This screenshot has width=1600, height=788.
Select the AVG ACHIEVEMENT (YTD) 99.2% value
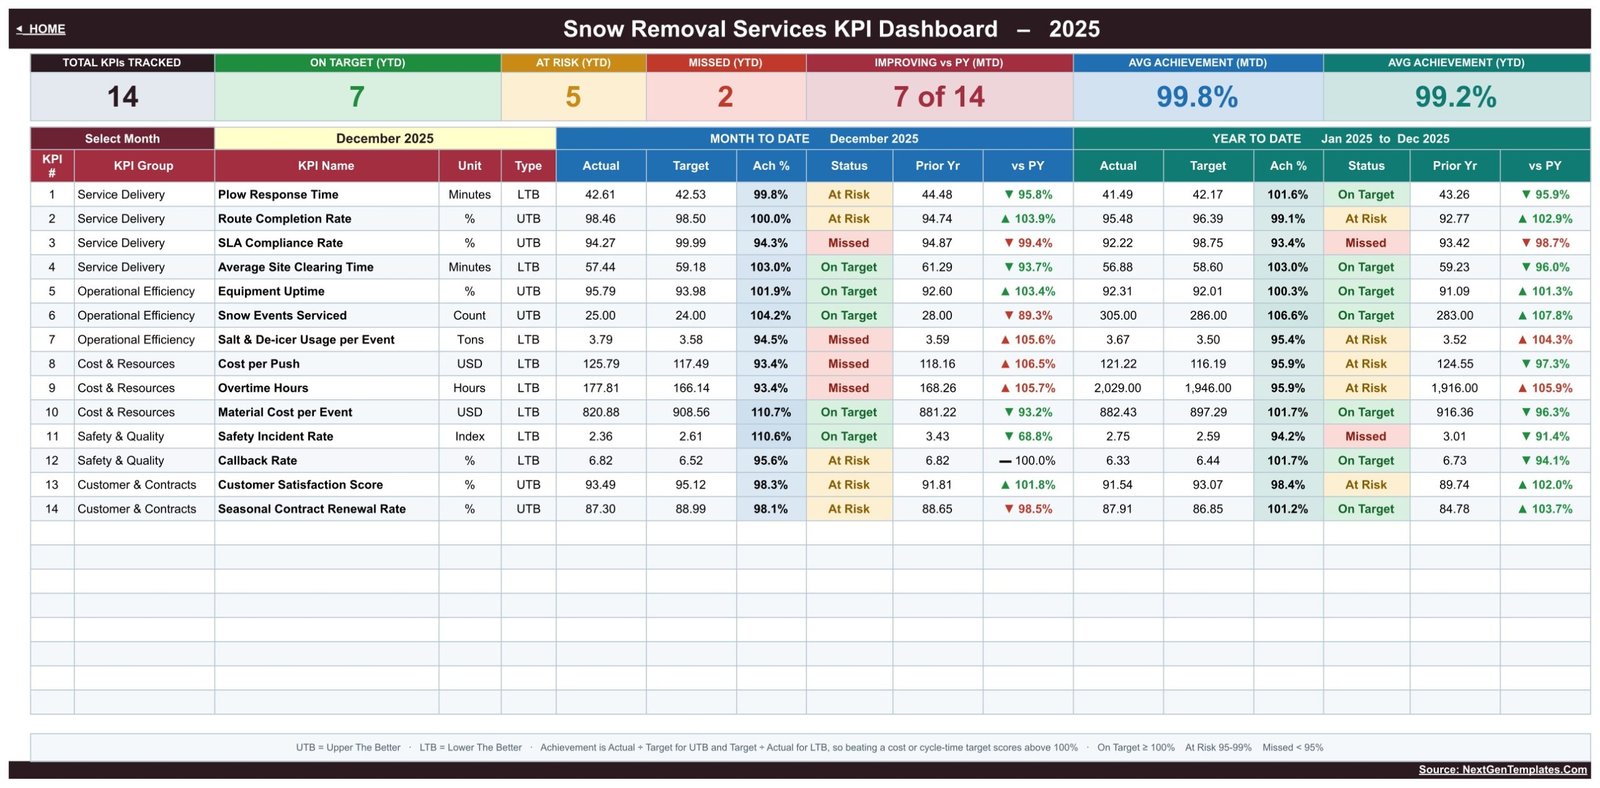[x=1456, y=97]
